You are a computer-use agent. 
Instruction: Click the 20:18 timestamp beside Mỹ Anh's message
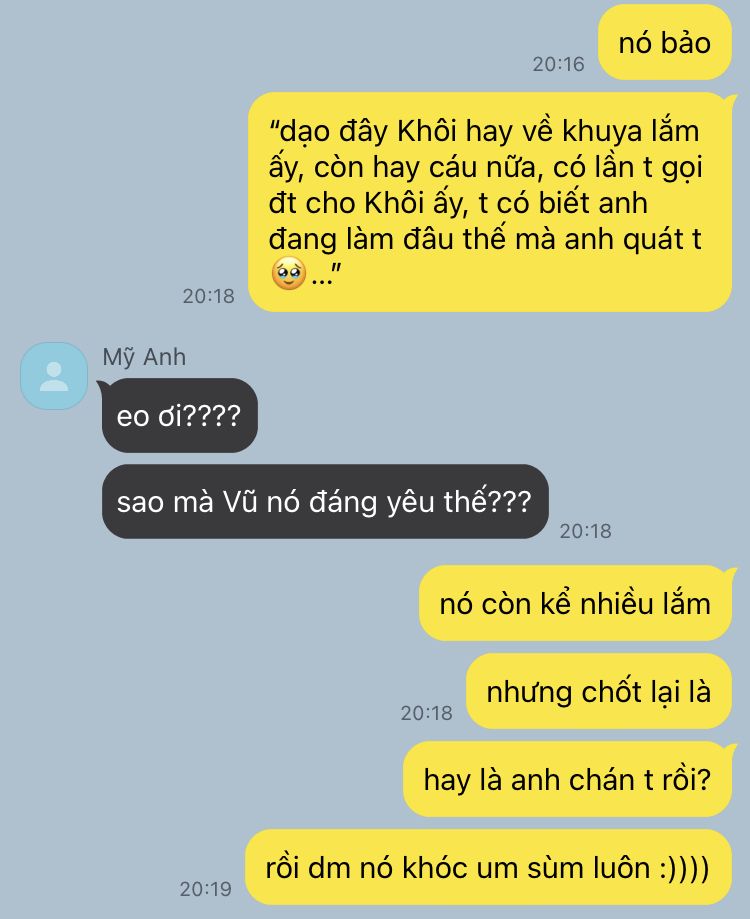585,531
